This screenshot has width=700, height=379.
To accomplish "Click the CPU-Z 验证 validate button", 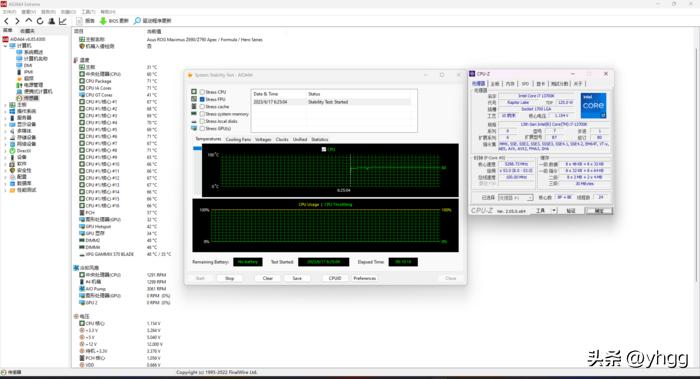I will coord(571,211).
